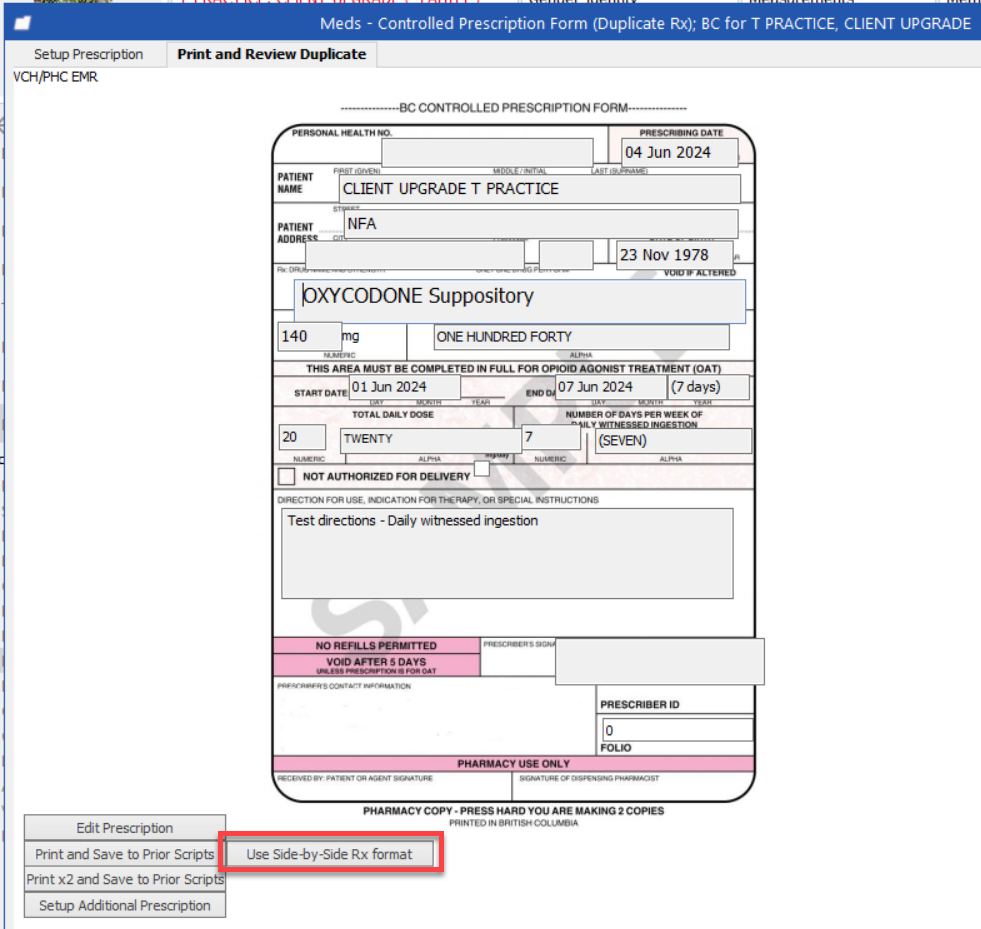Select Print x2 and Save to Prior Scripts
This screenshot has height=929, width=981.
[124, 880]
